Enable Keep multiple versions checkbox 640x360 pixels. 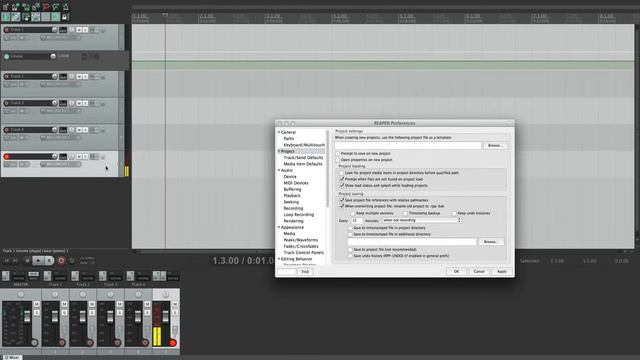353,213
